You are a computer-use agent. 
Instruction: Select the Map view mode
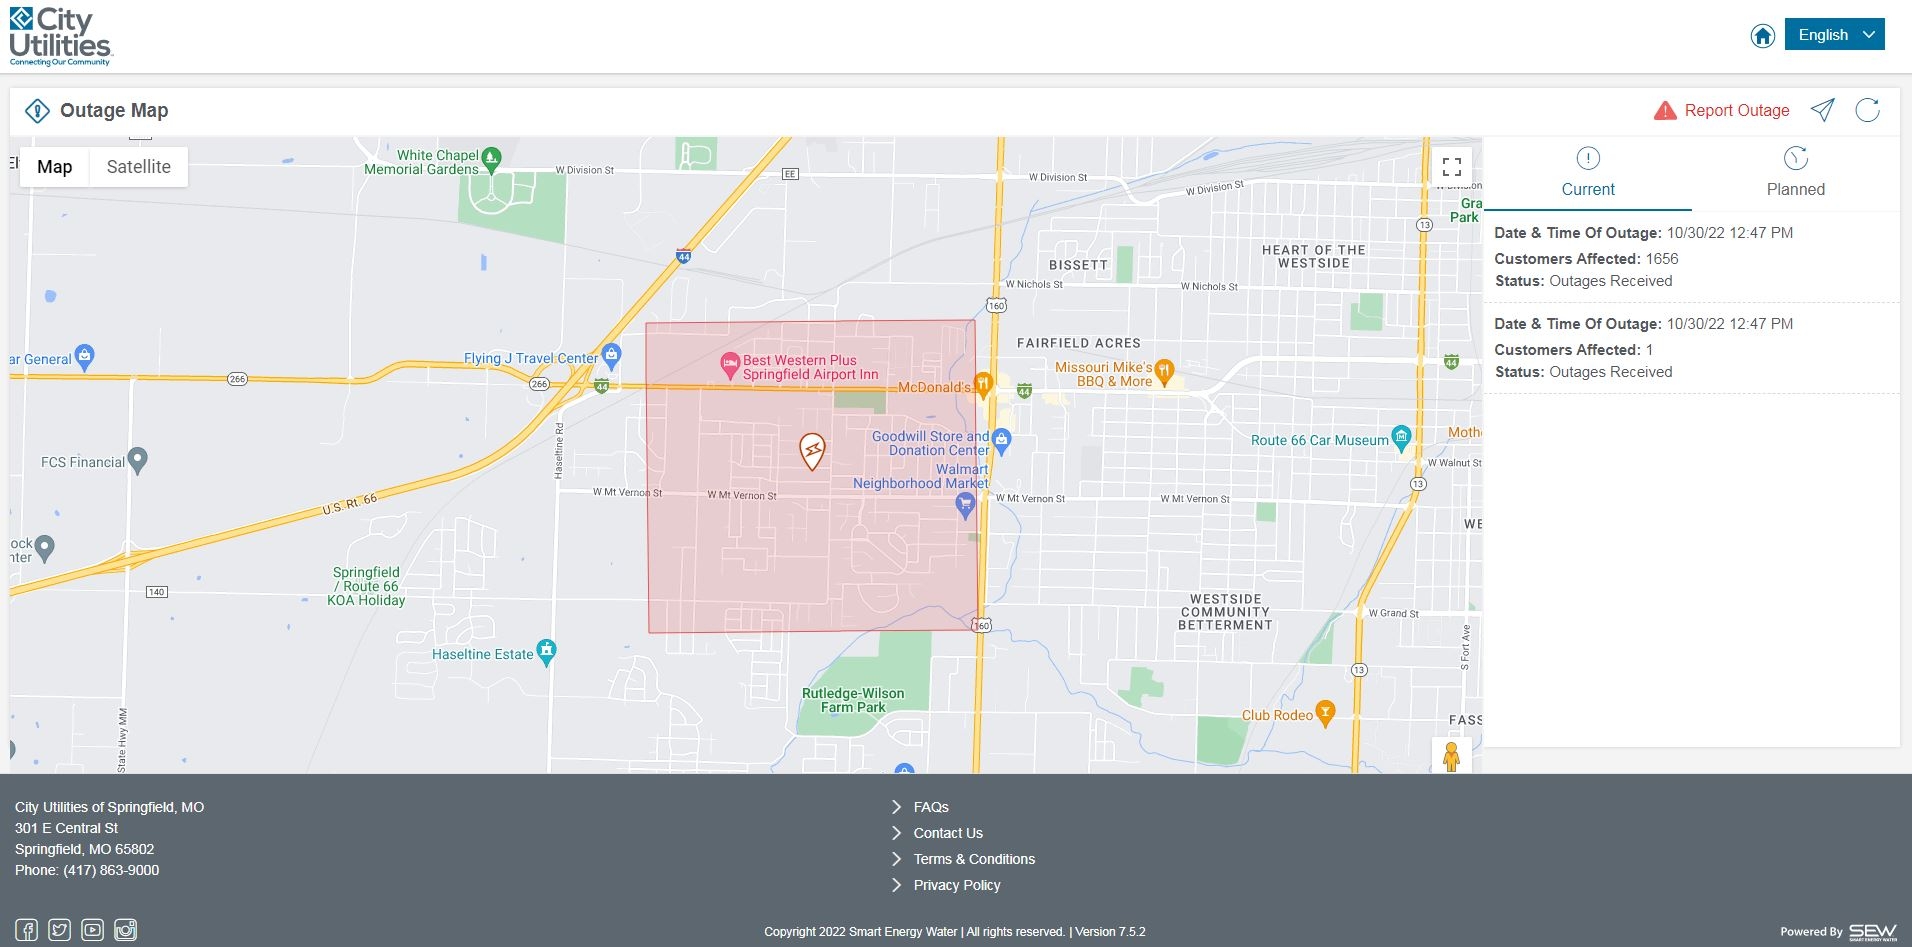(x=54, y=166)
